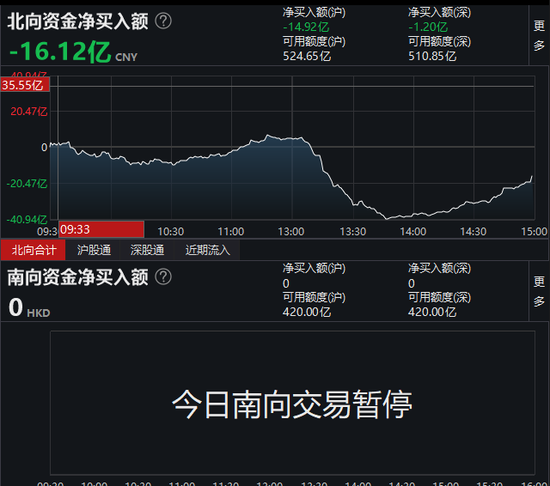
Task: Click northbound 净买入额(沪) value -14.92亿
Action: point(306,27)
